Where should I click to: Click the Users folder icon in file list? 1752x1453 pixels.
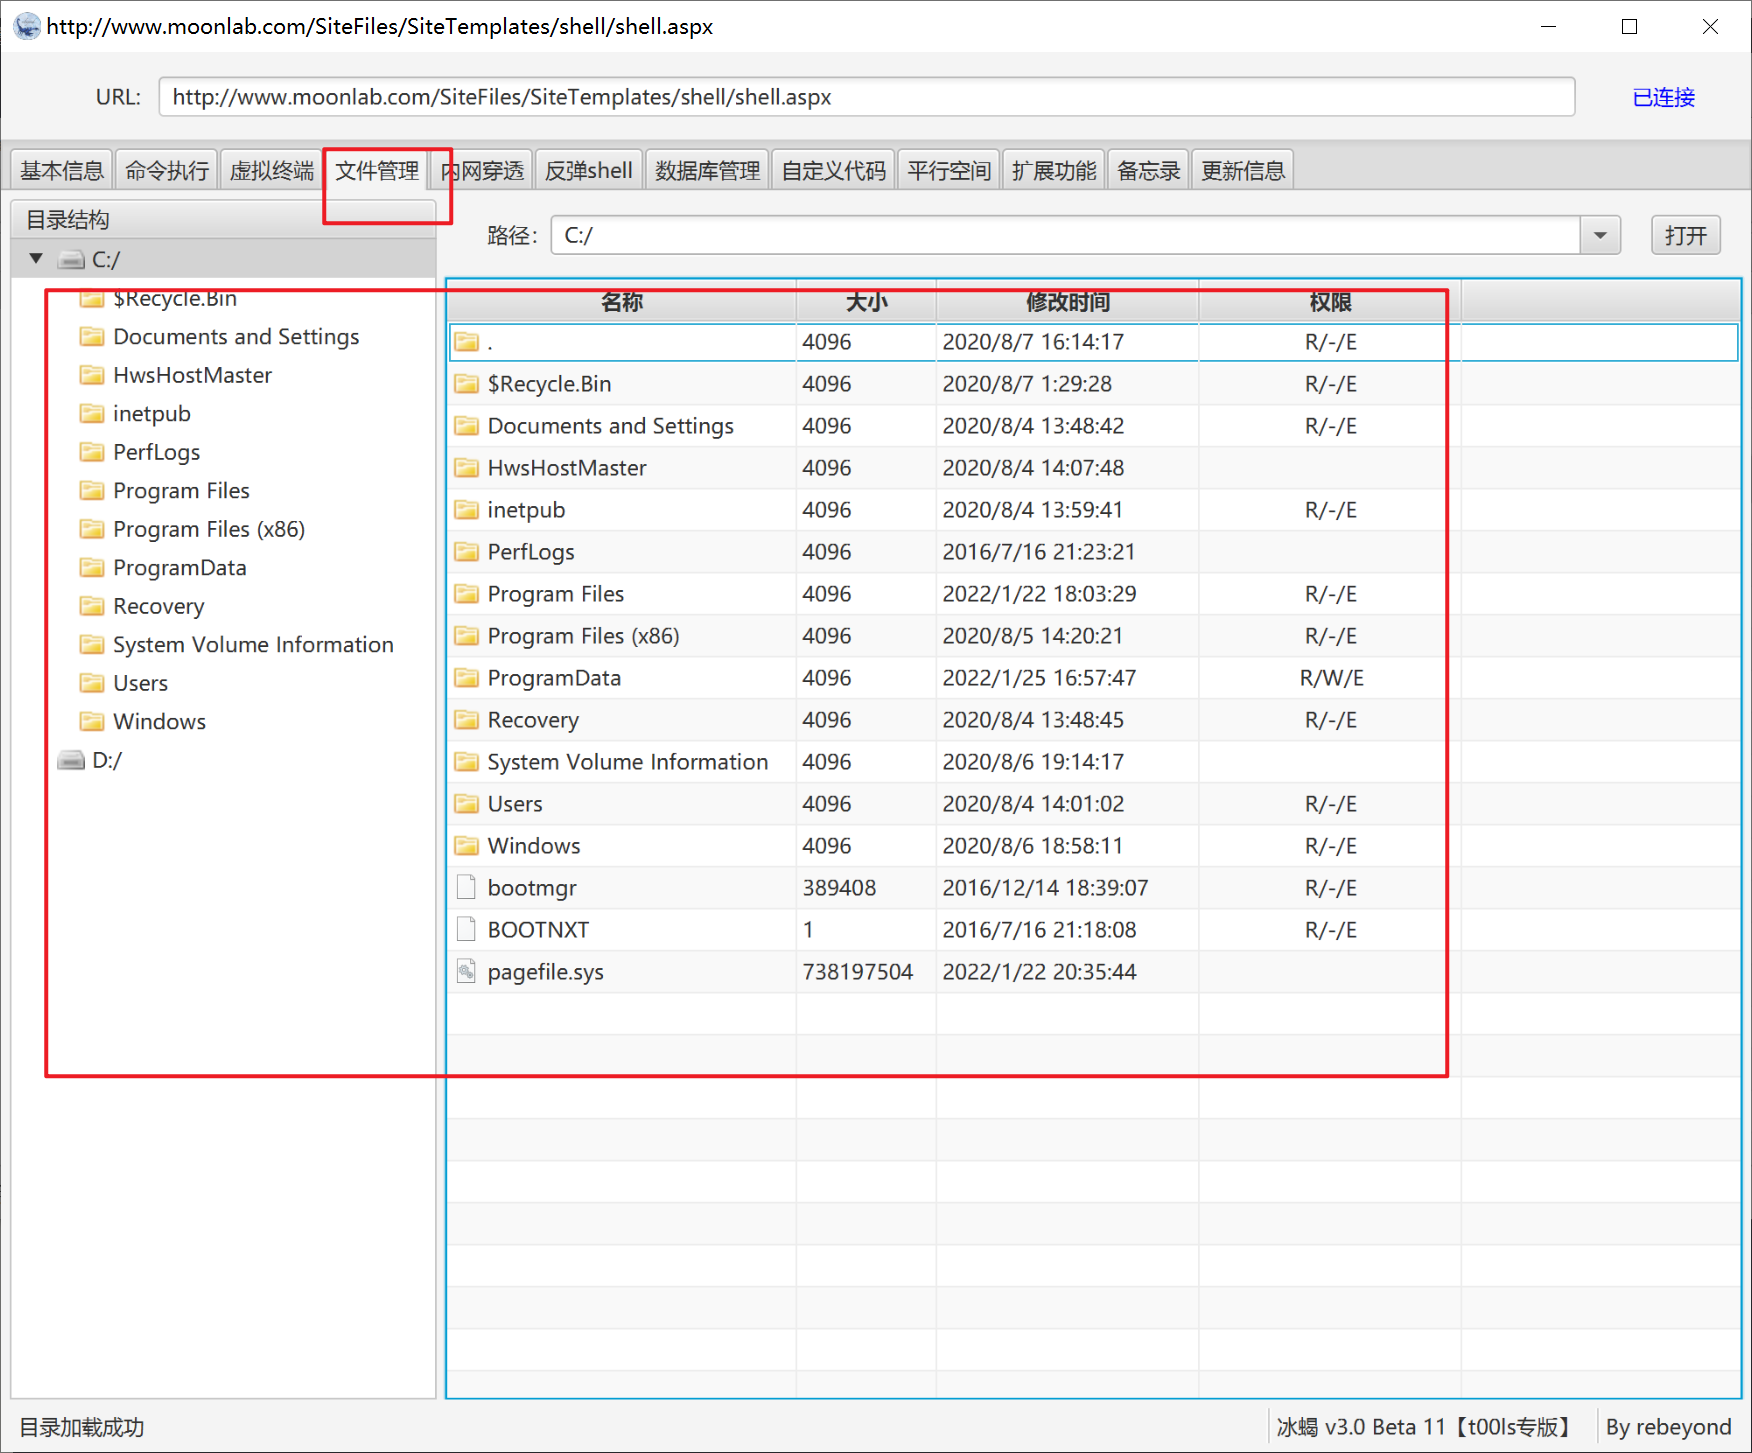466,803
